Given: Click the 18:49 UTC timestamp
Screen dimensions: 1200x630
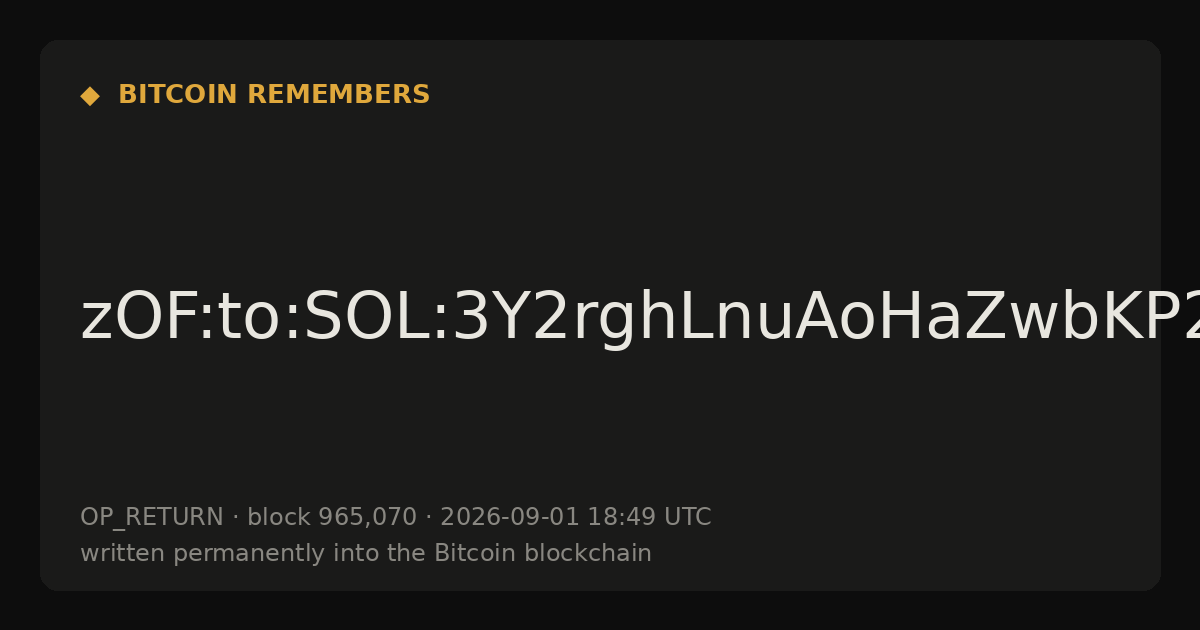Looking at the screenshot, I should [x=649, y=517].
